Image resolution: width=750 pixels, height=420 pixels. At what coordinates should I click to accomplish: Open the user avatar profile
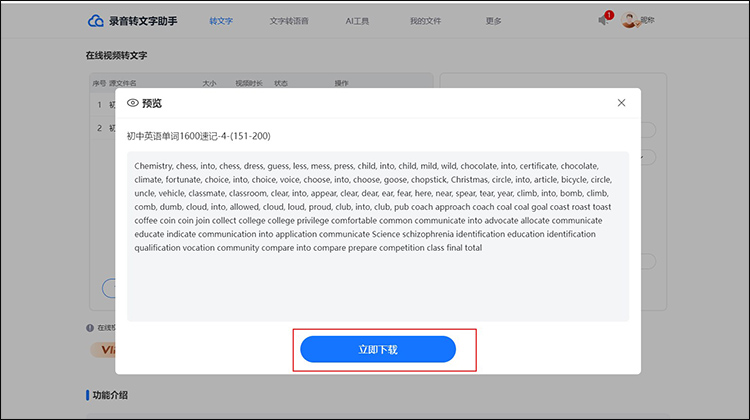pyautogui.click(x=629, y=20)
